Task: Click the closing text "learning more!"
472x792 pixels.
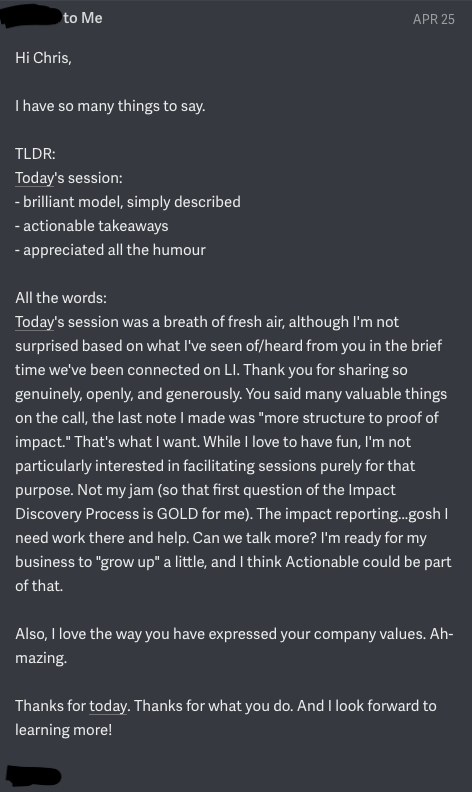Action: click(63, 730)
